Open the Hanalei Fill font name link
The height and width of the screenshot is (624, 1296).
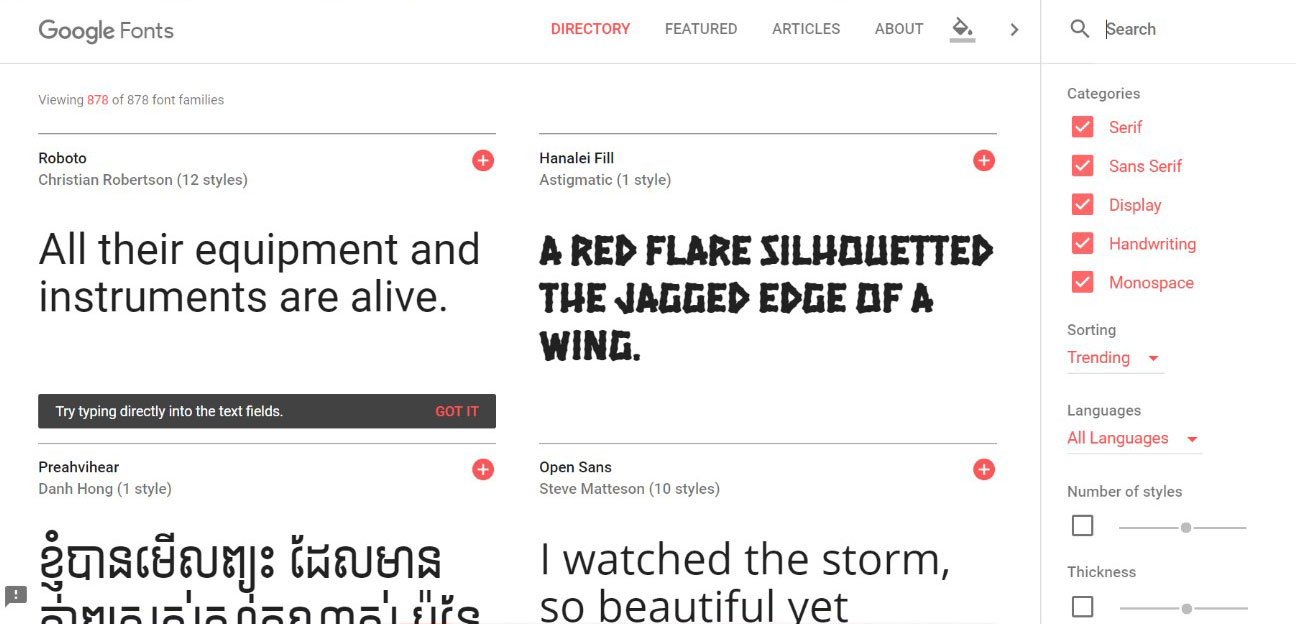[576, 158]
